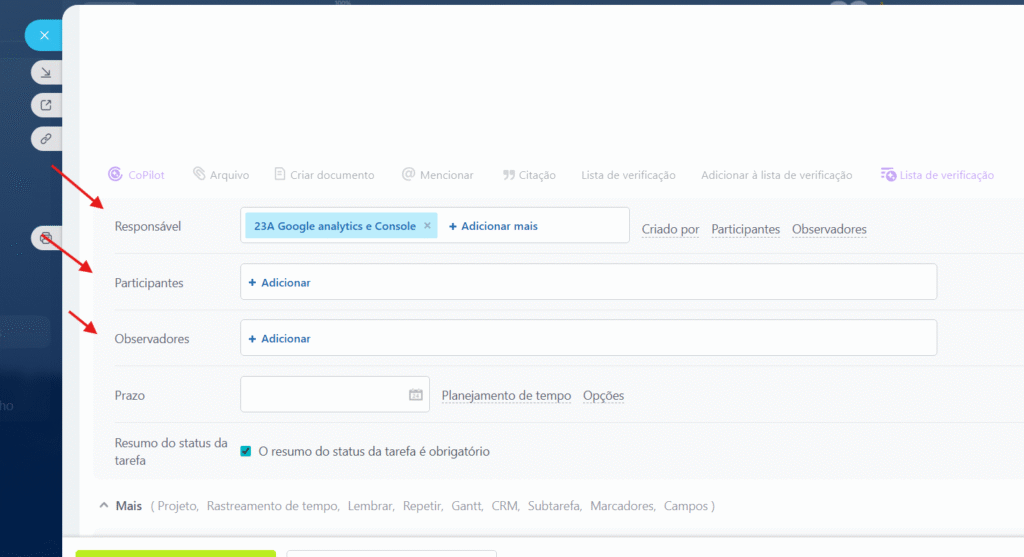This screenshot has width=1024, height=557.
Task: Click Adicionar mais in Responsável field
Action: coord(493,226)
